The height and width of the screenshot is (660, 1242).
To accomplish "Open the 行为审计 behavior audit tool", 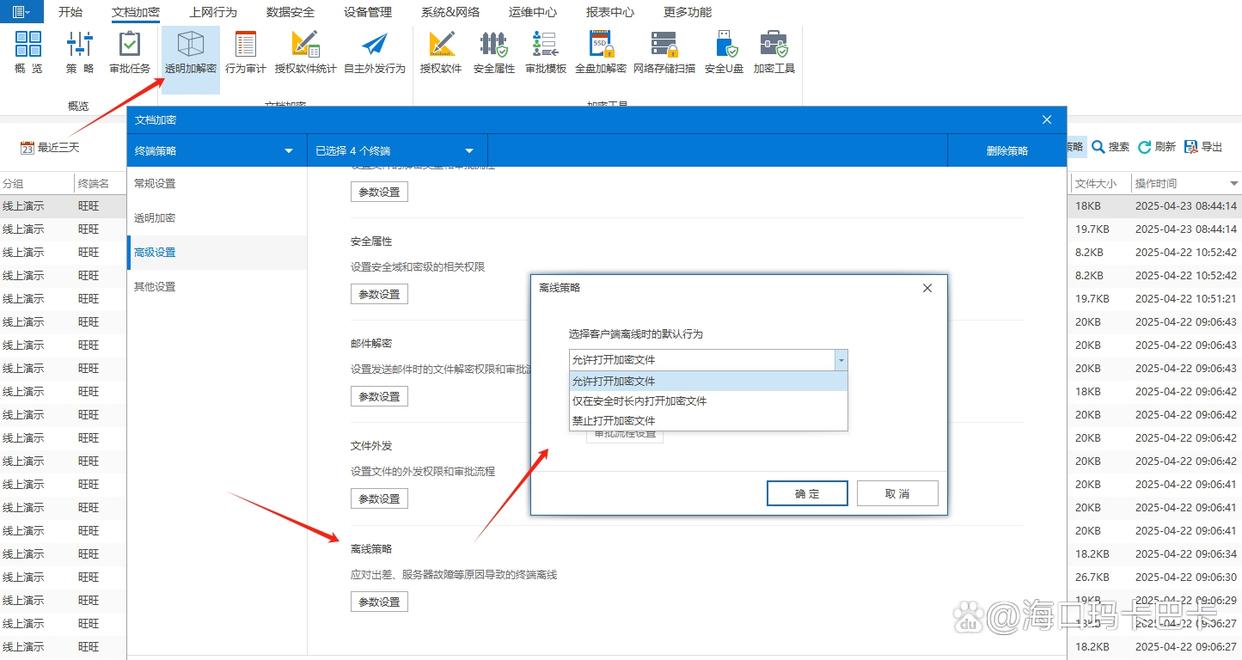I will [245, 50].
